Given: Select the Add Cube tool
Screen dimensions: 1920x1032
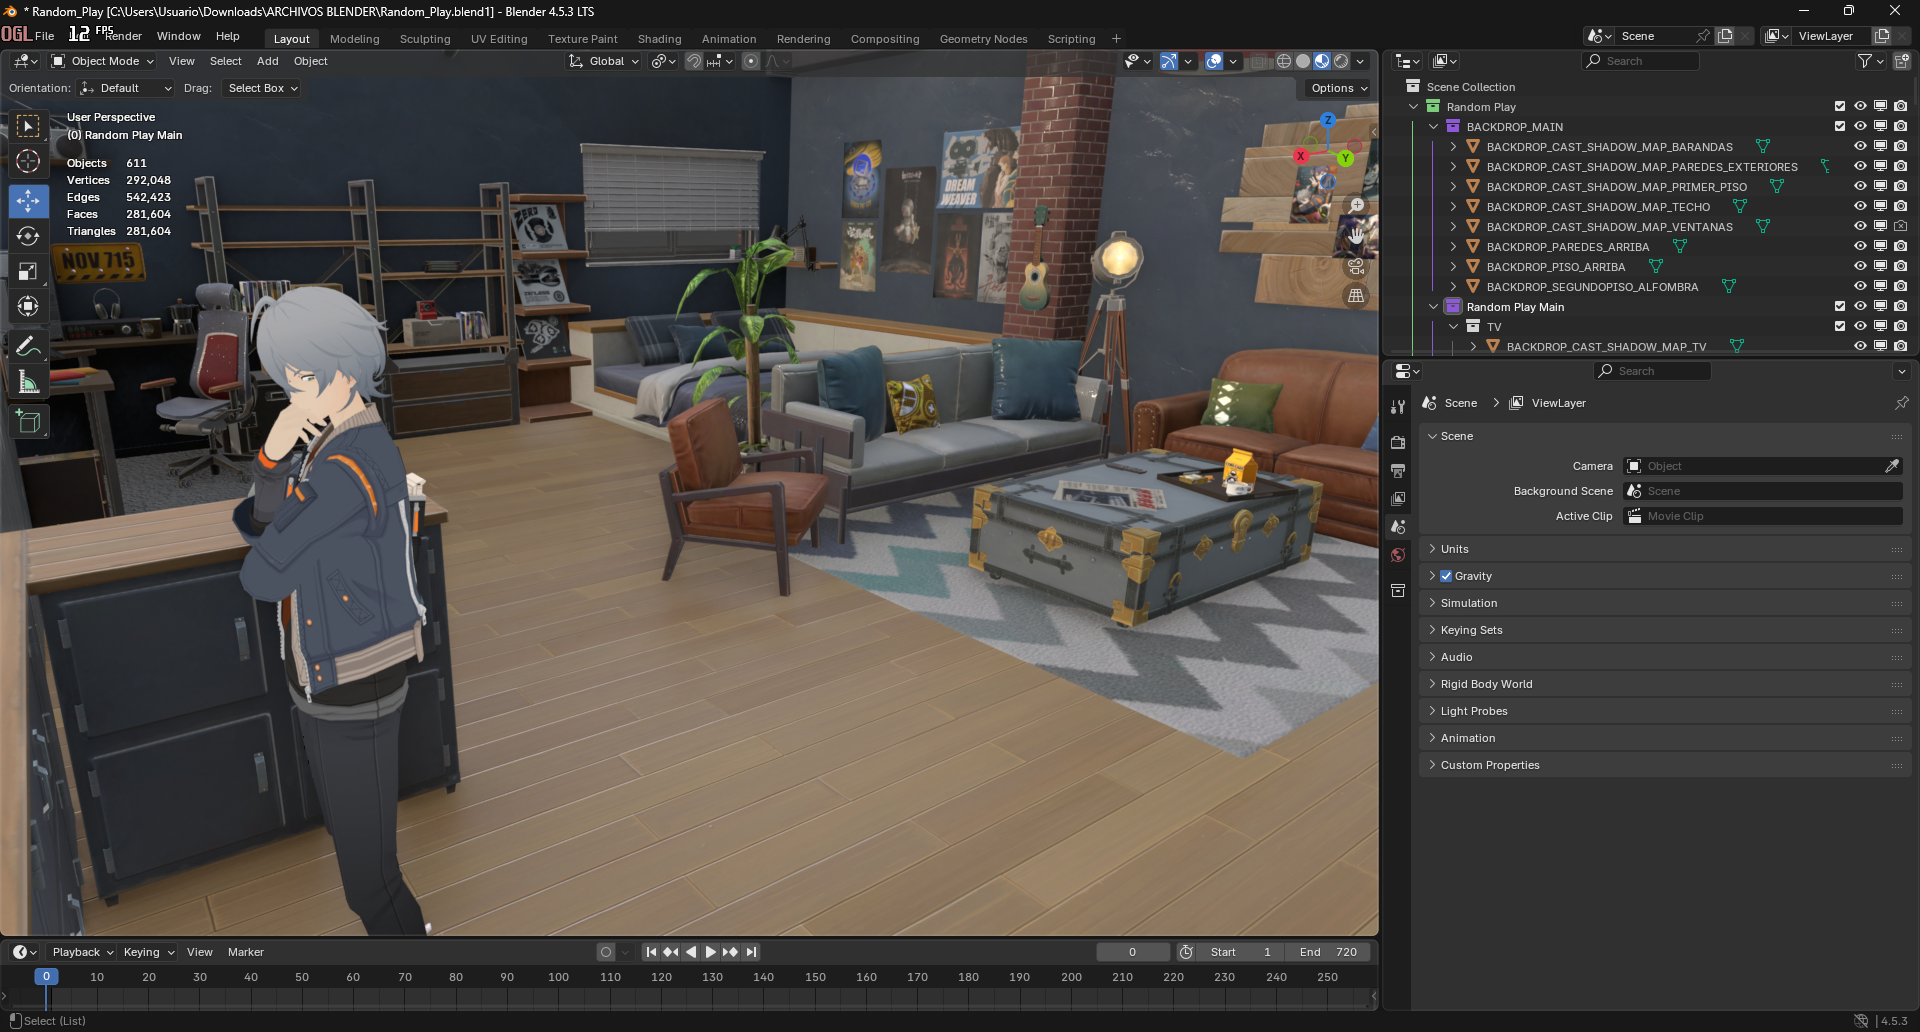Looking at the screenshot, I should point(28,422).
